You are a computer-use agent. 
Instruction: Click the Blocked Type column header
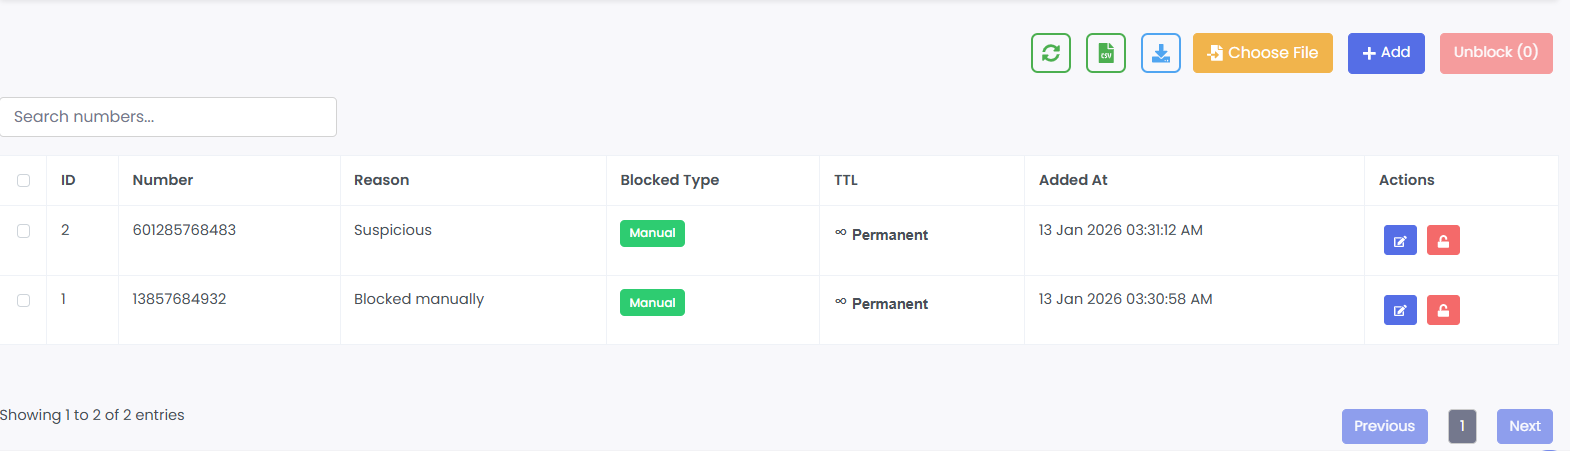coord(669,180)
